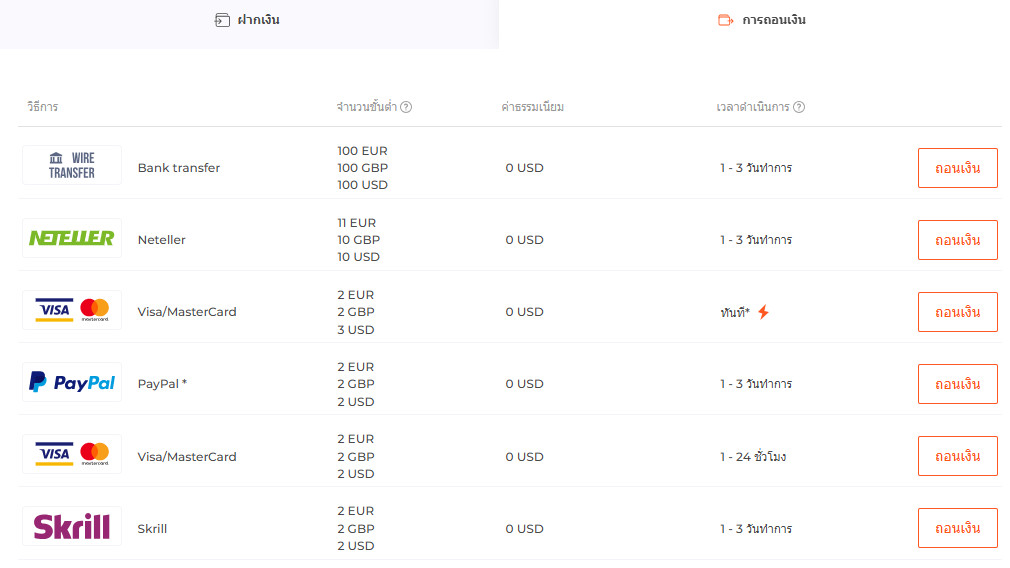The width and height of the screenshot is (1010, 568).
Task: Click help icon next to processing time header
Action: tap(799, 107)
